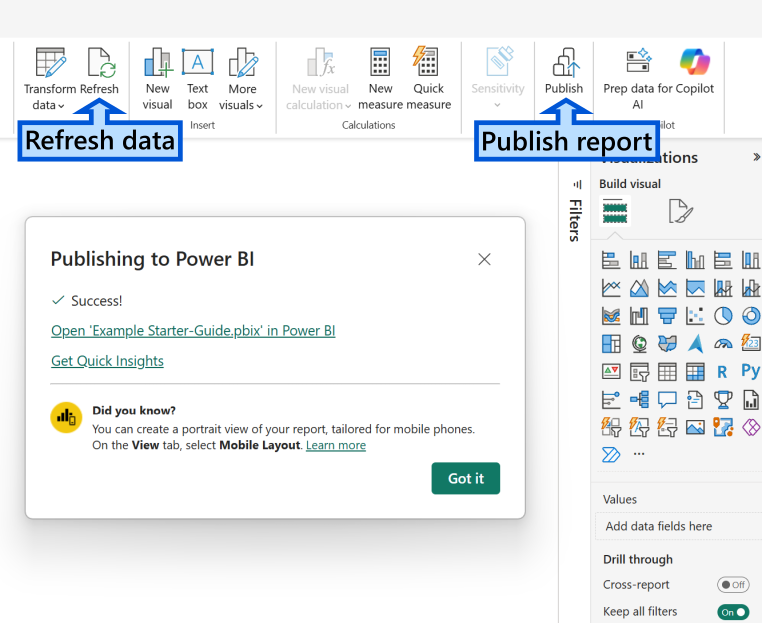Select the Clustered column chart visual
Image resolution: width=762 pixels, height=623 pixels.
tap(695, 260)
